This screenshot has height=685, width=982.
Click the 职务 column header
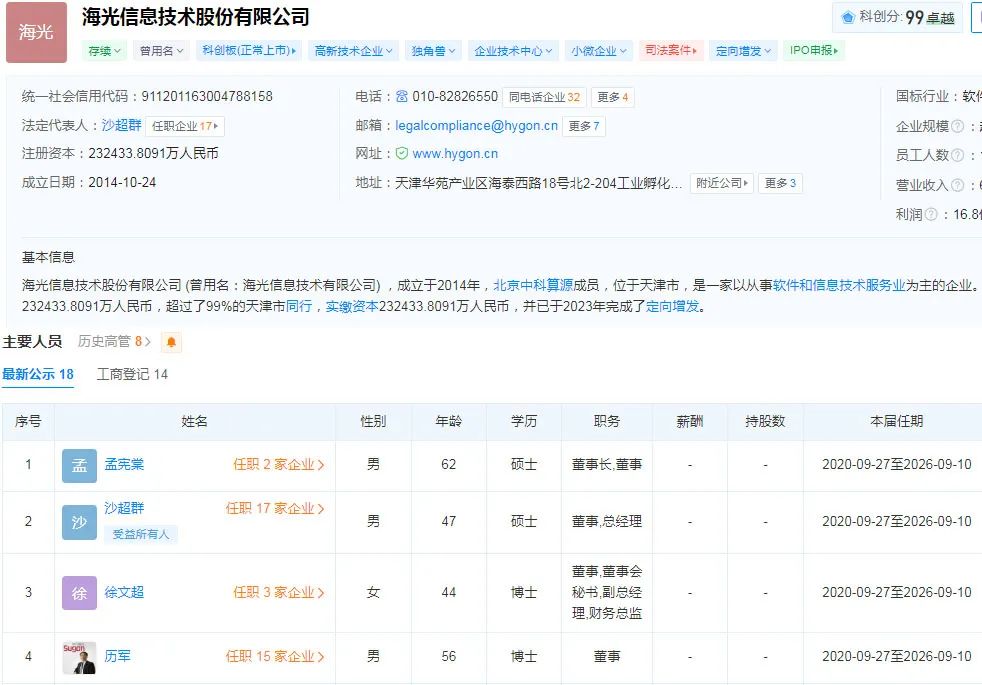(607, 422)
